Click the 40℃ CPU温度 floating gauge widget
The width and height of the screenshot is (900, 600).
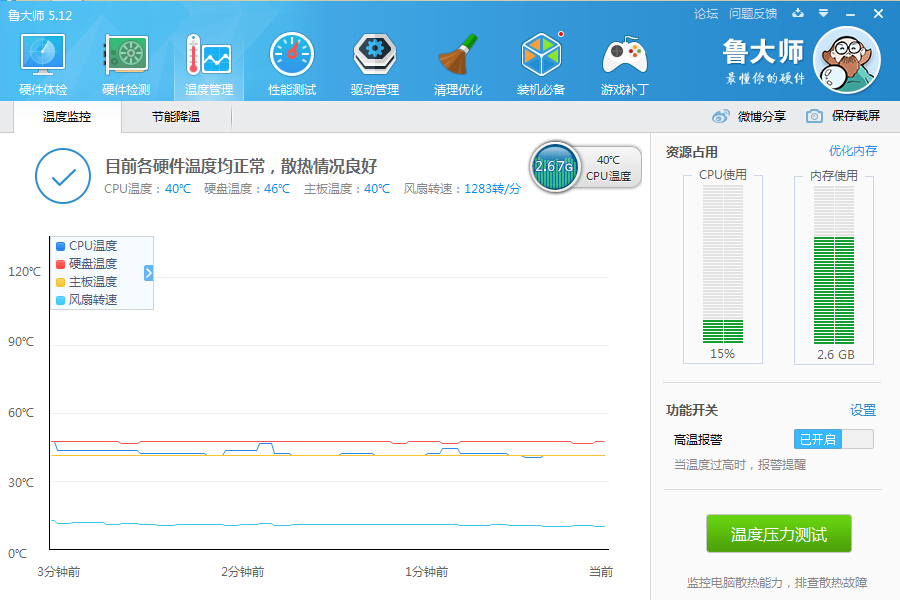586,167
